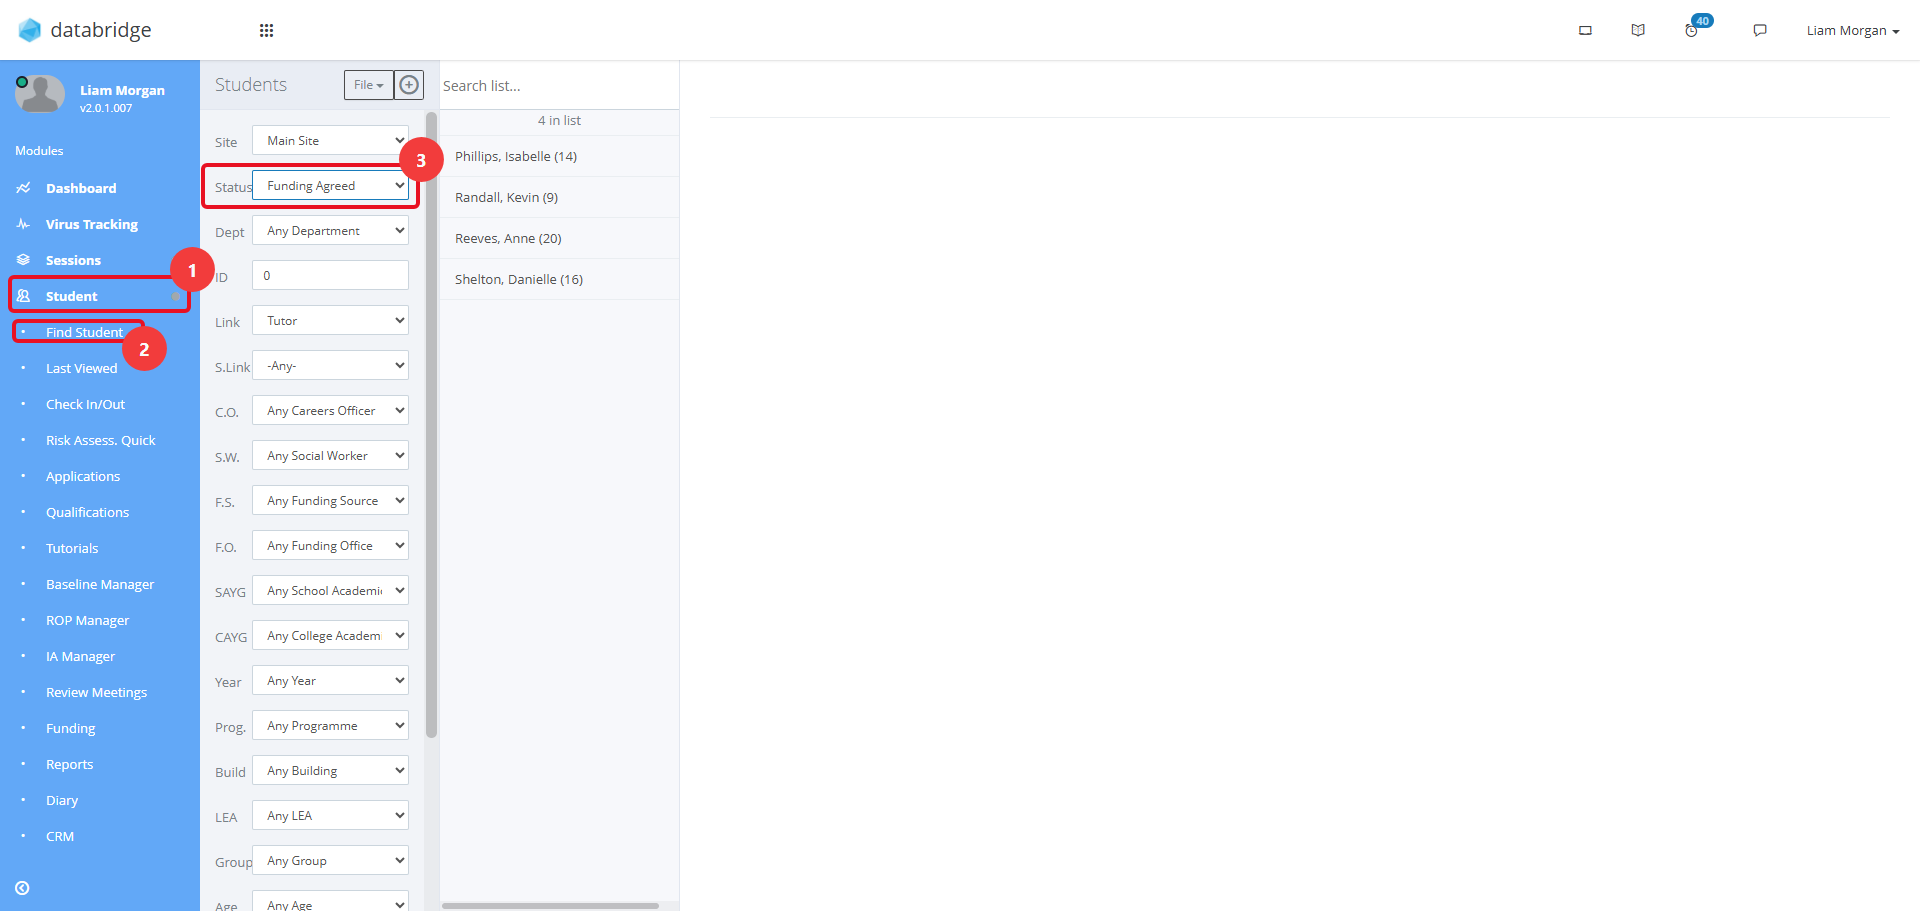
Task: Add new student with plus circle icon
Action: (x=409, y=85)
